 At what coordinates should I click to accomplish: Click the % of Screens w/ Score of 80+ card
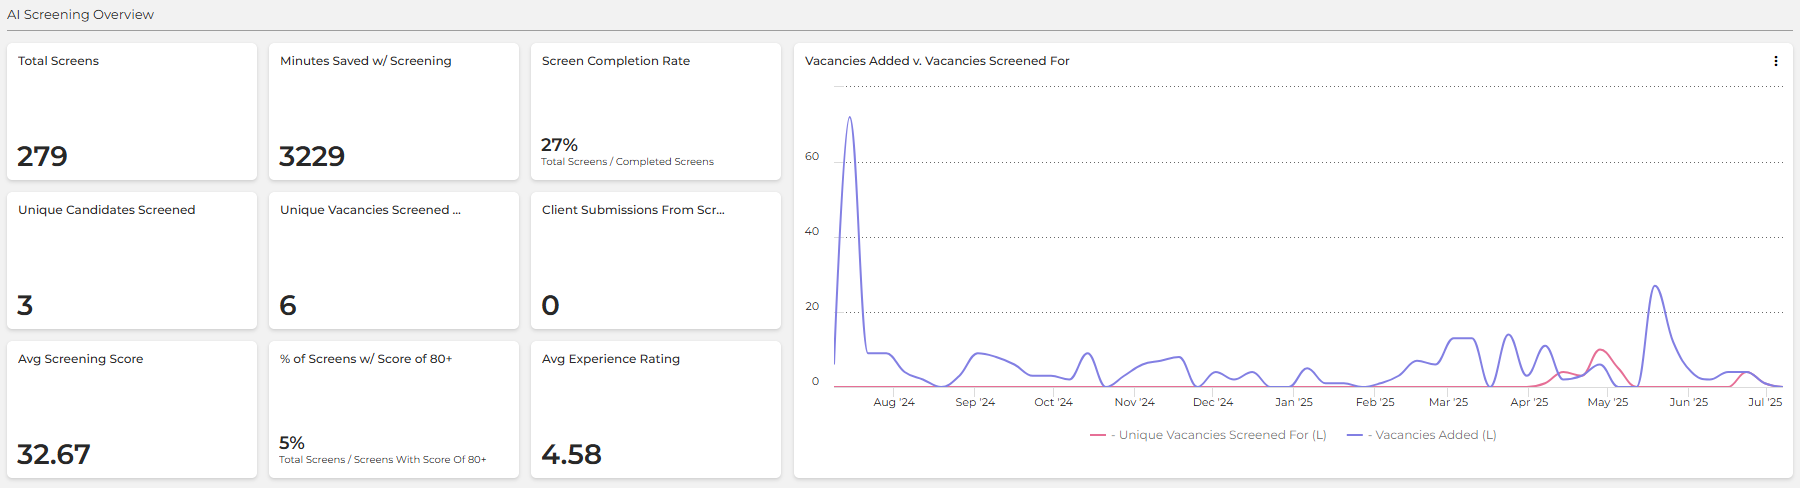coord(393,409)
